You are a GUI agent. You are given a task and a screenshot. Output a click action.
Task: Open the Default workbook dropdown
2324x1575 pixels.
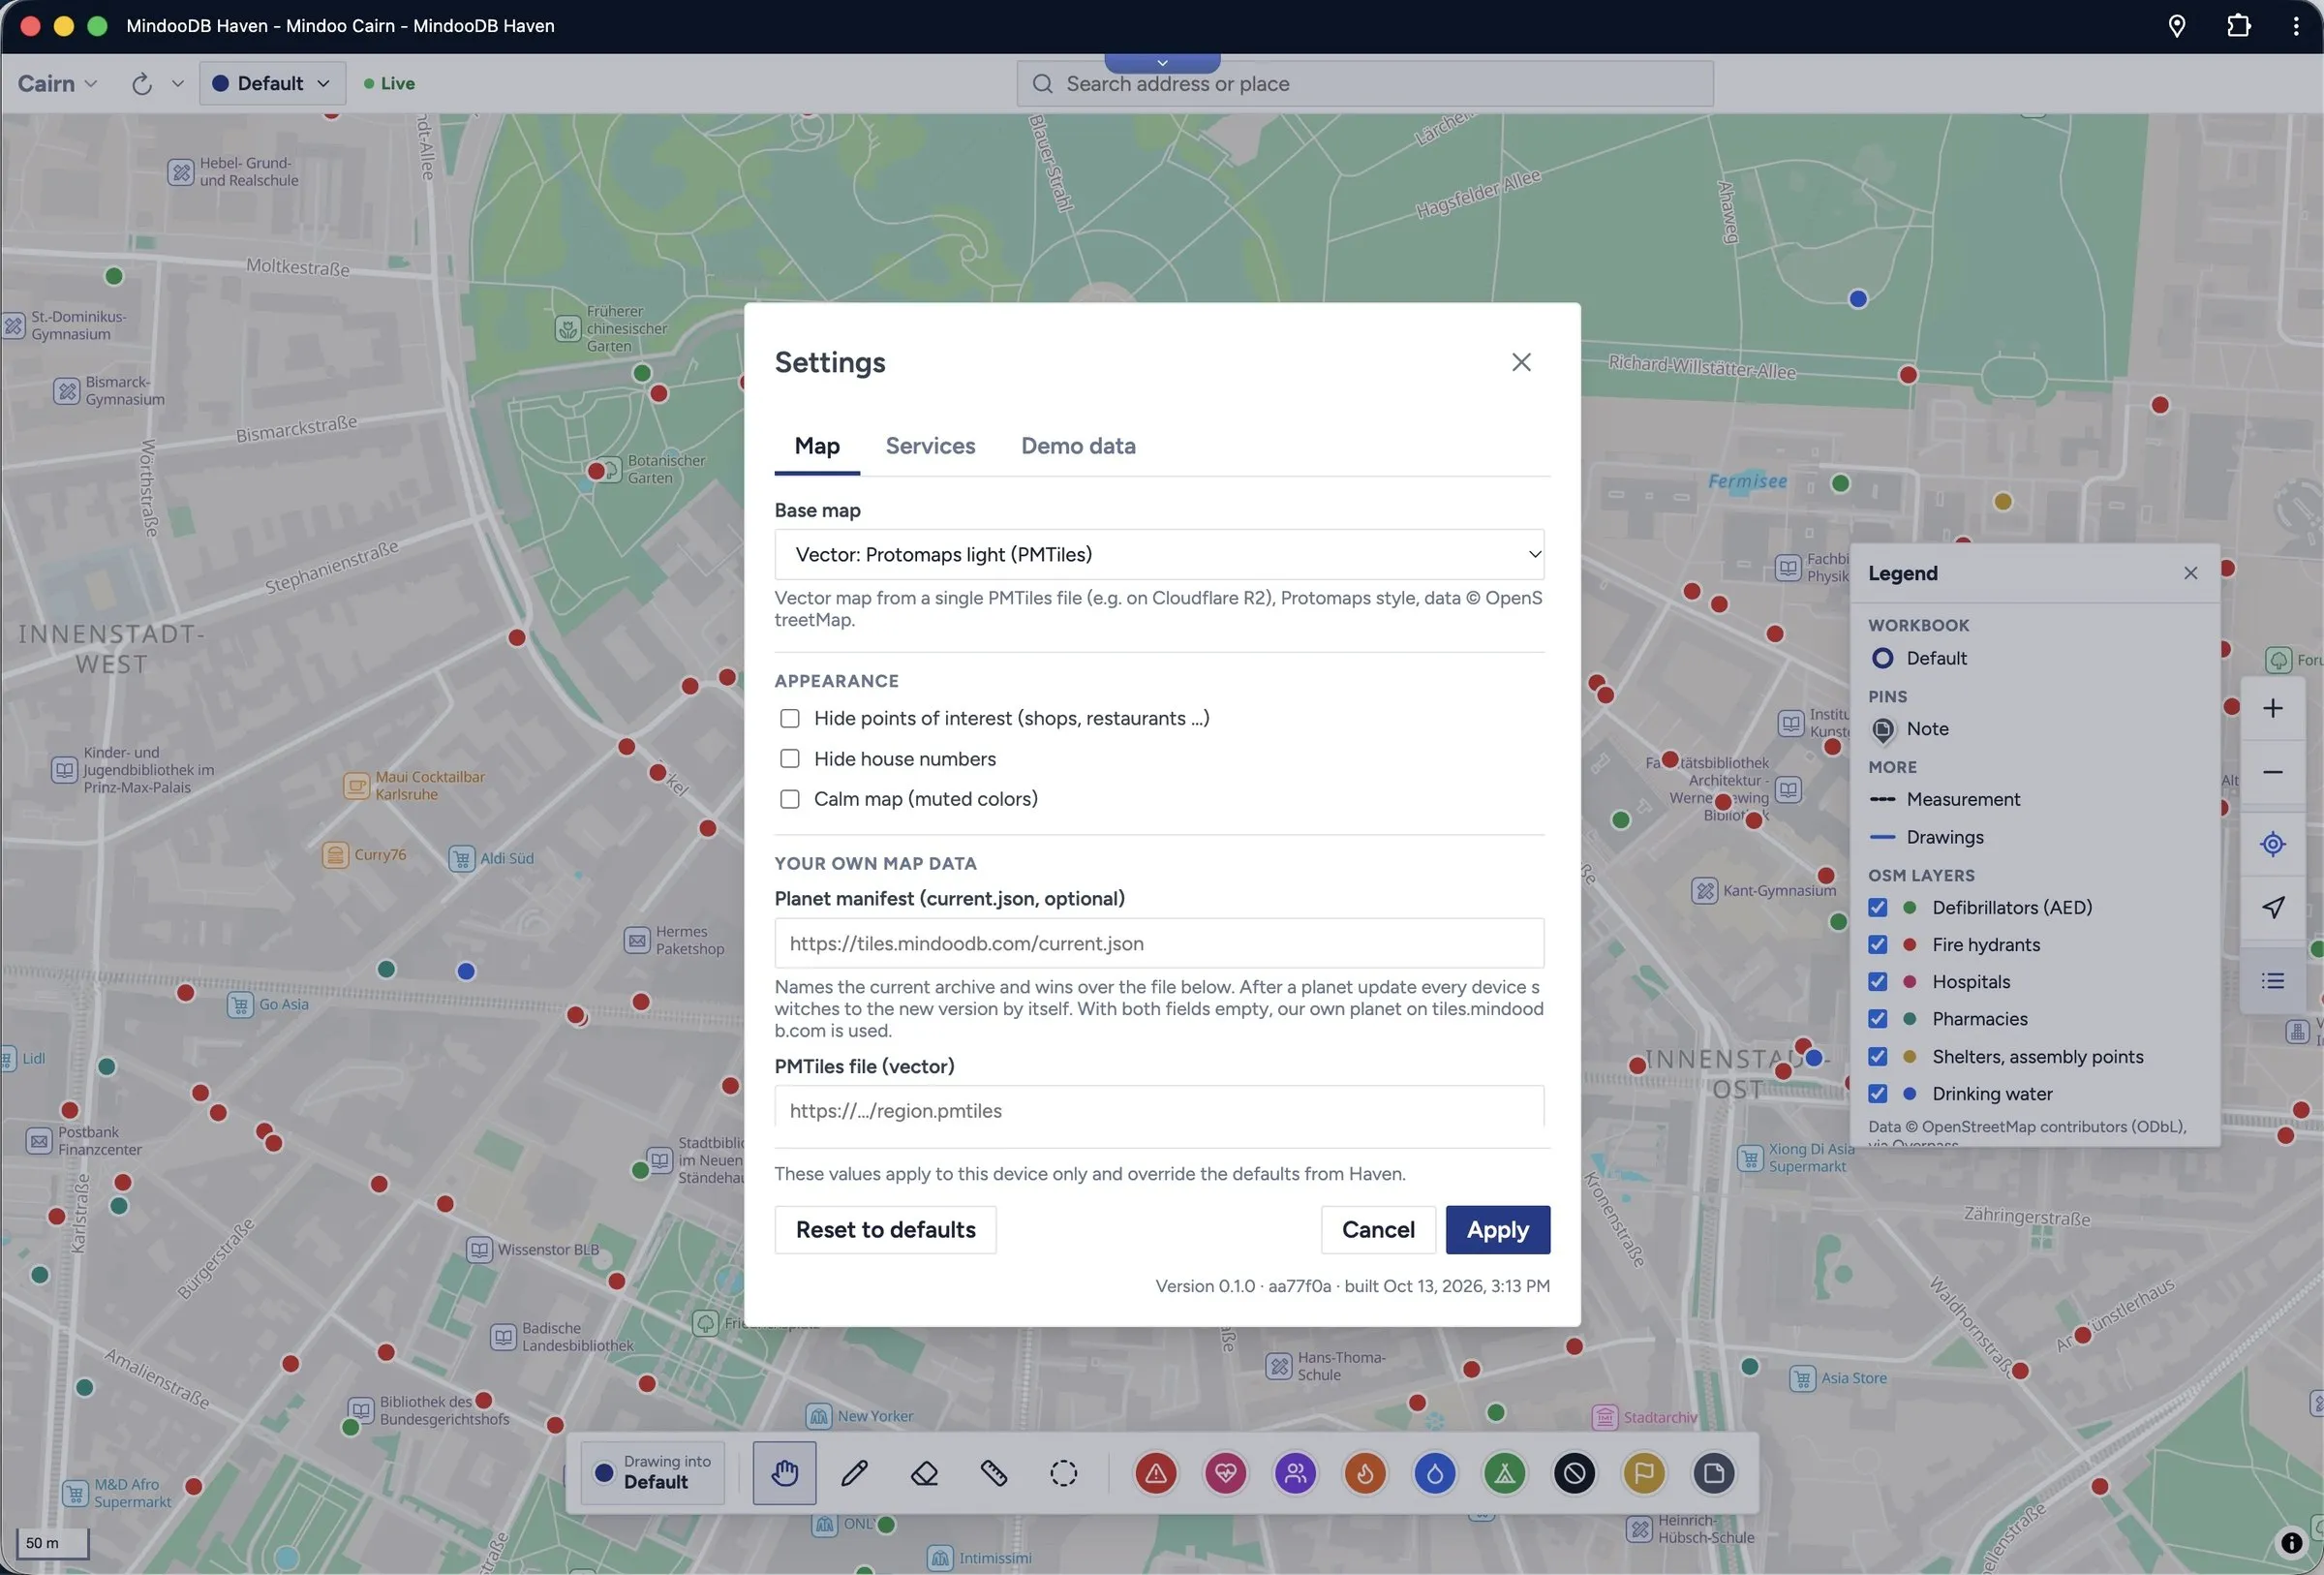coord(272,84)
